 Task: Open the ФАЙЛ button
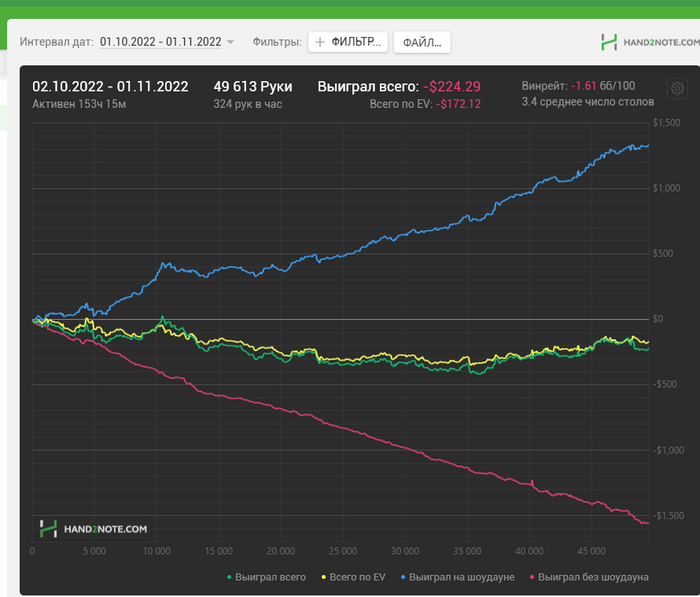click(422, 42)
